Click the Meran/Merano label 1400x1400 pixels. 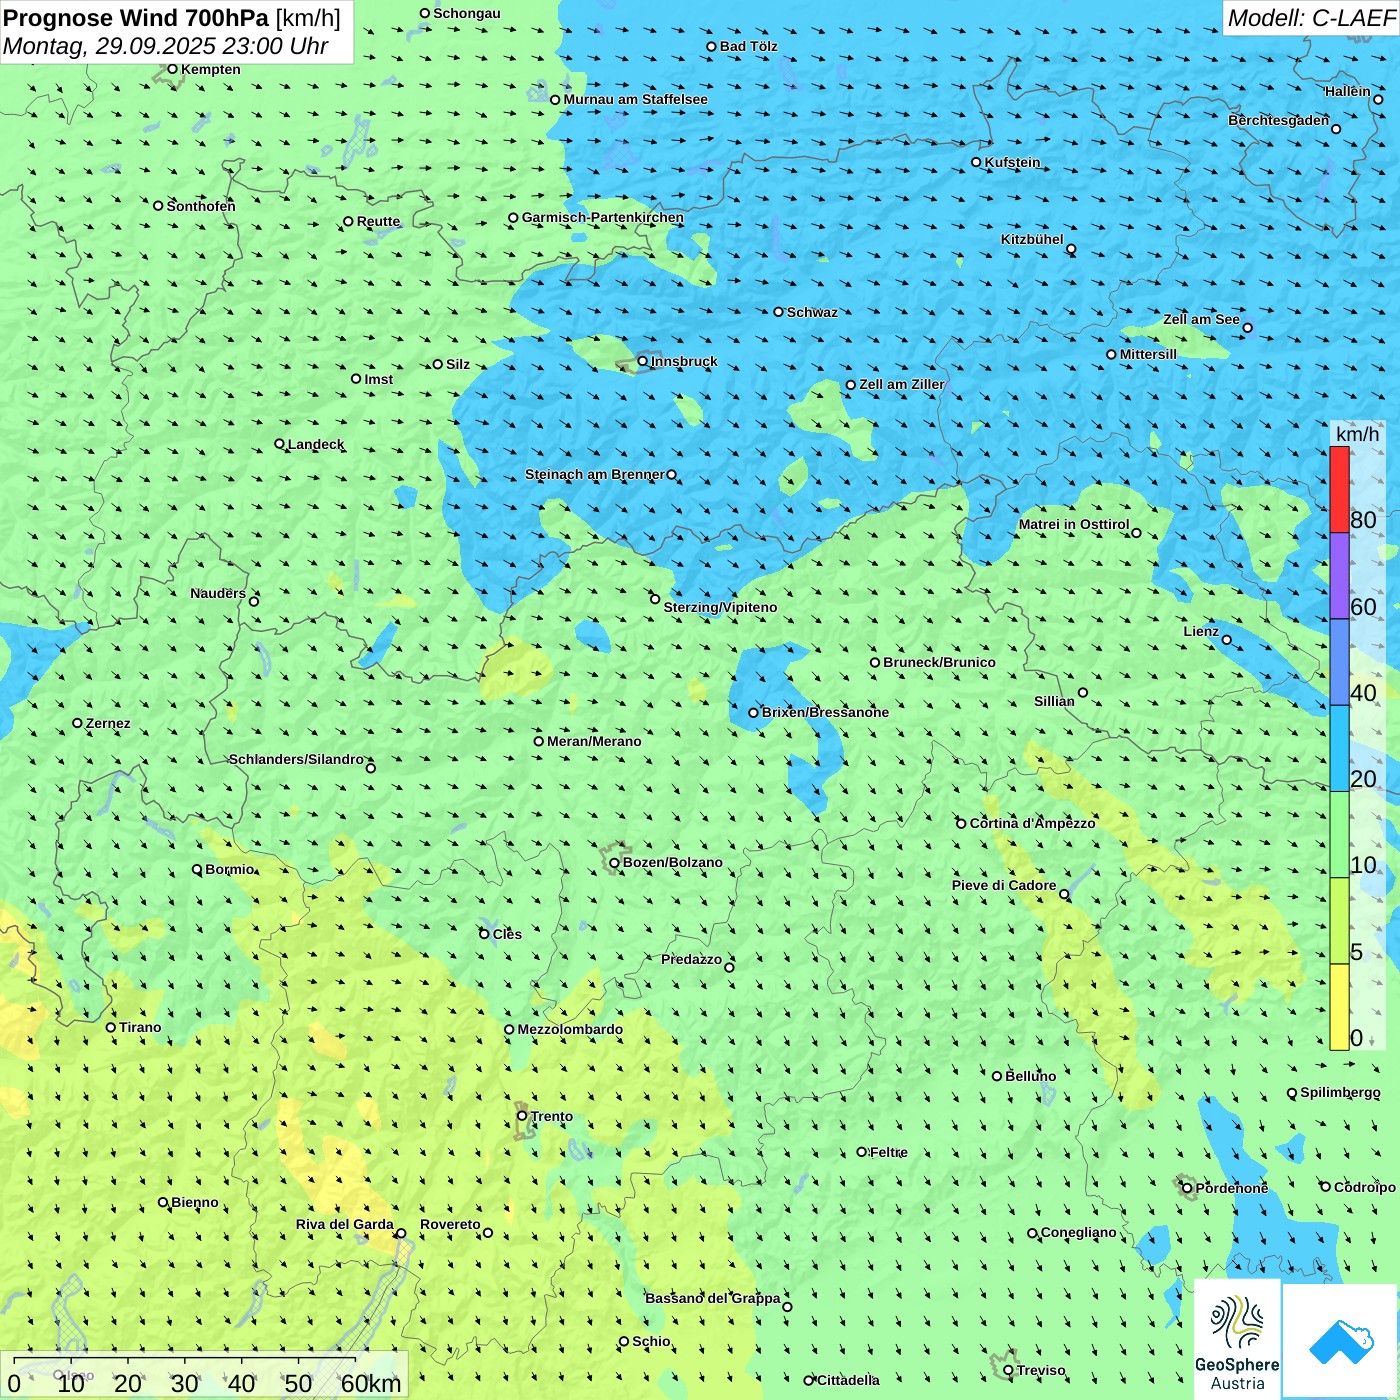(594, 741)
